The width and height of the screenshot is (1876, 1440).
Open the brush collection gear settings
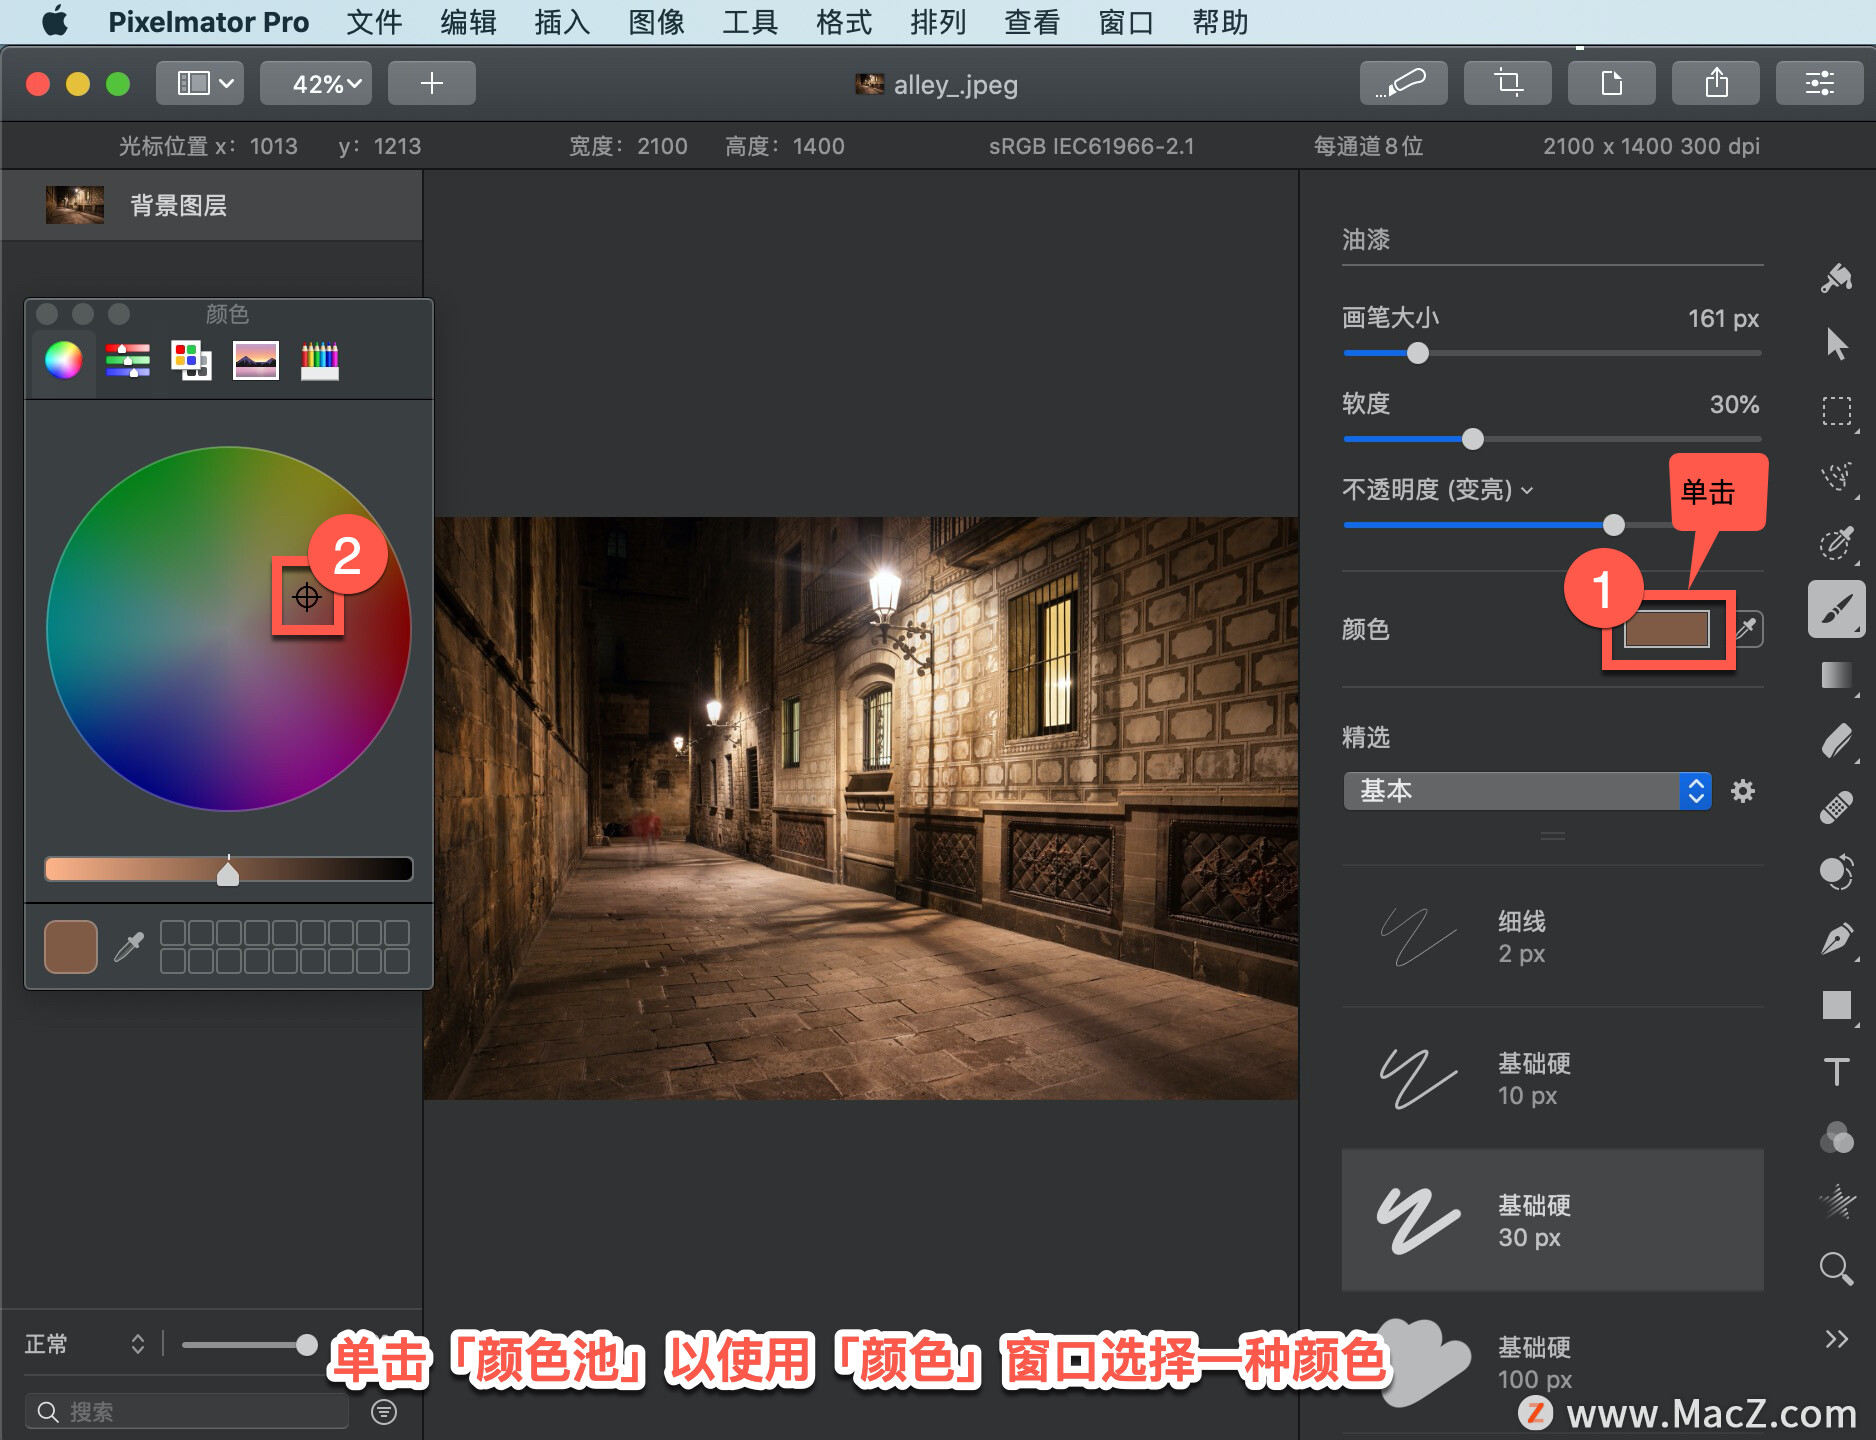coord(1743,791)
